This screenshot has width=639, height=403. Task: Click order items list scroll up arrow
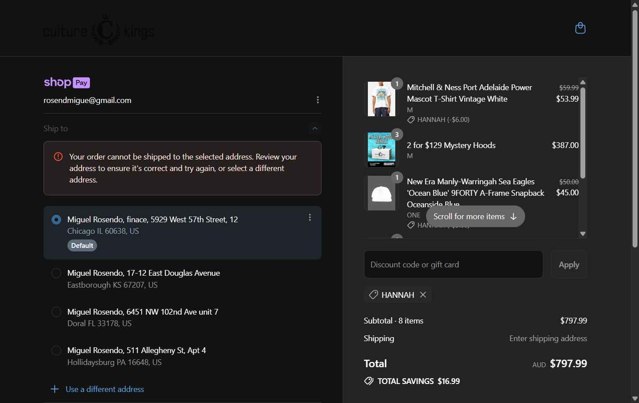(x=583, y=82)
